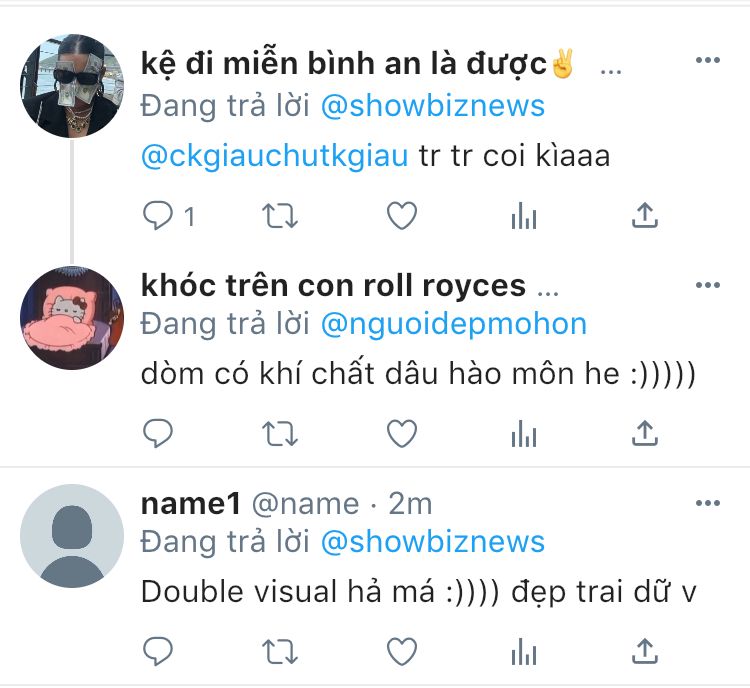Open the @nguoidepmohon mention link
This screenshot has width=750, height=688.
(x=453, y=324)
